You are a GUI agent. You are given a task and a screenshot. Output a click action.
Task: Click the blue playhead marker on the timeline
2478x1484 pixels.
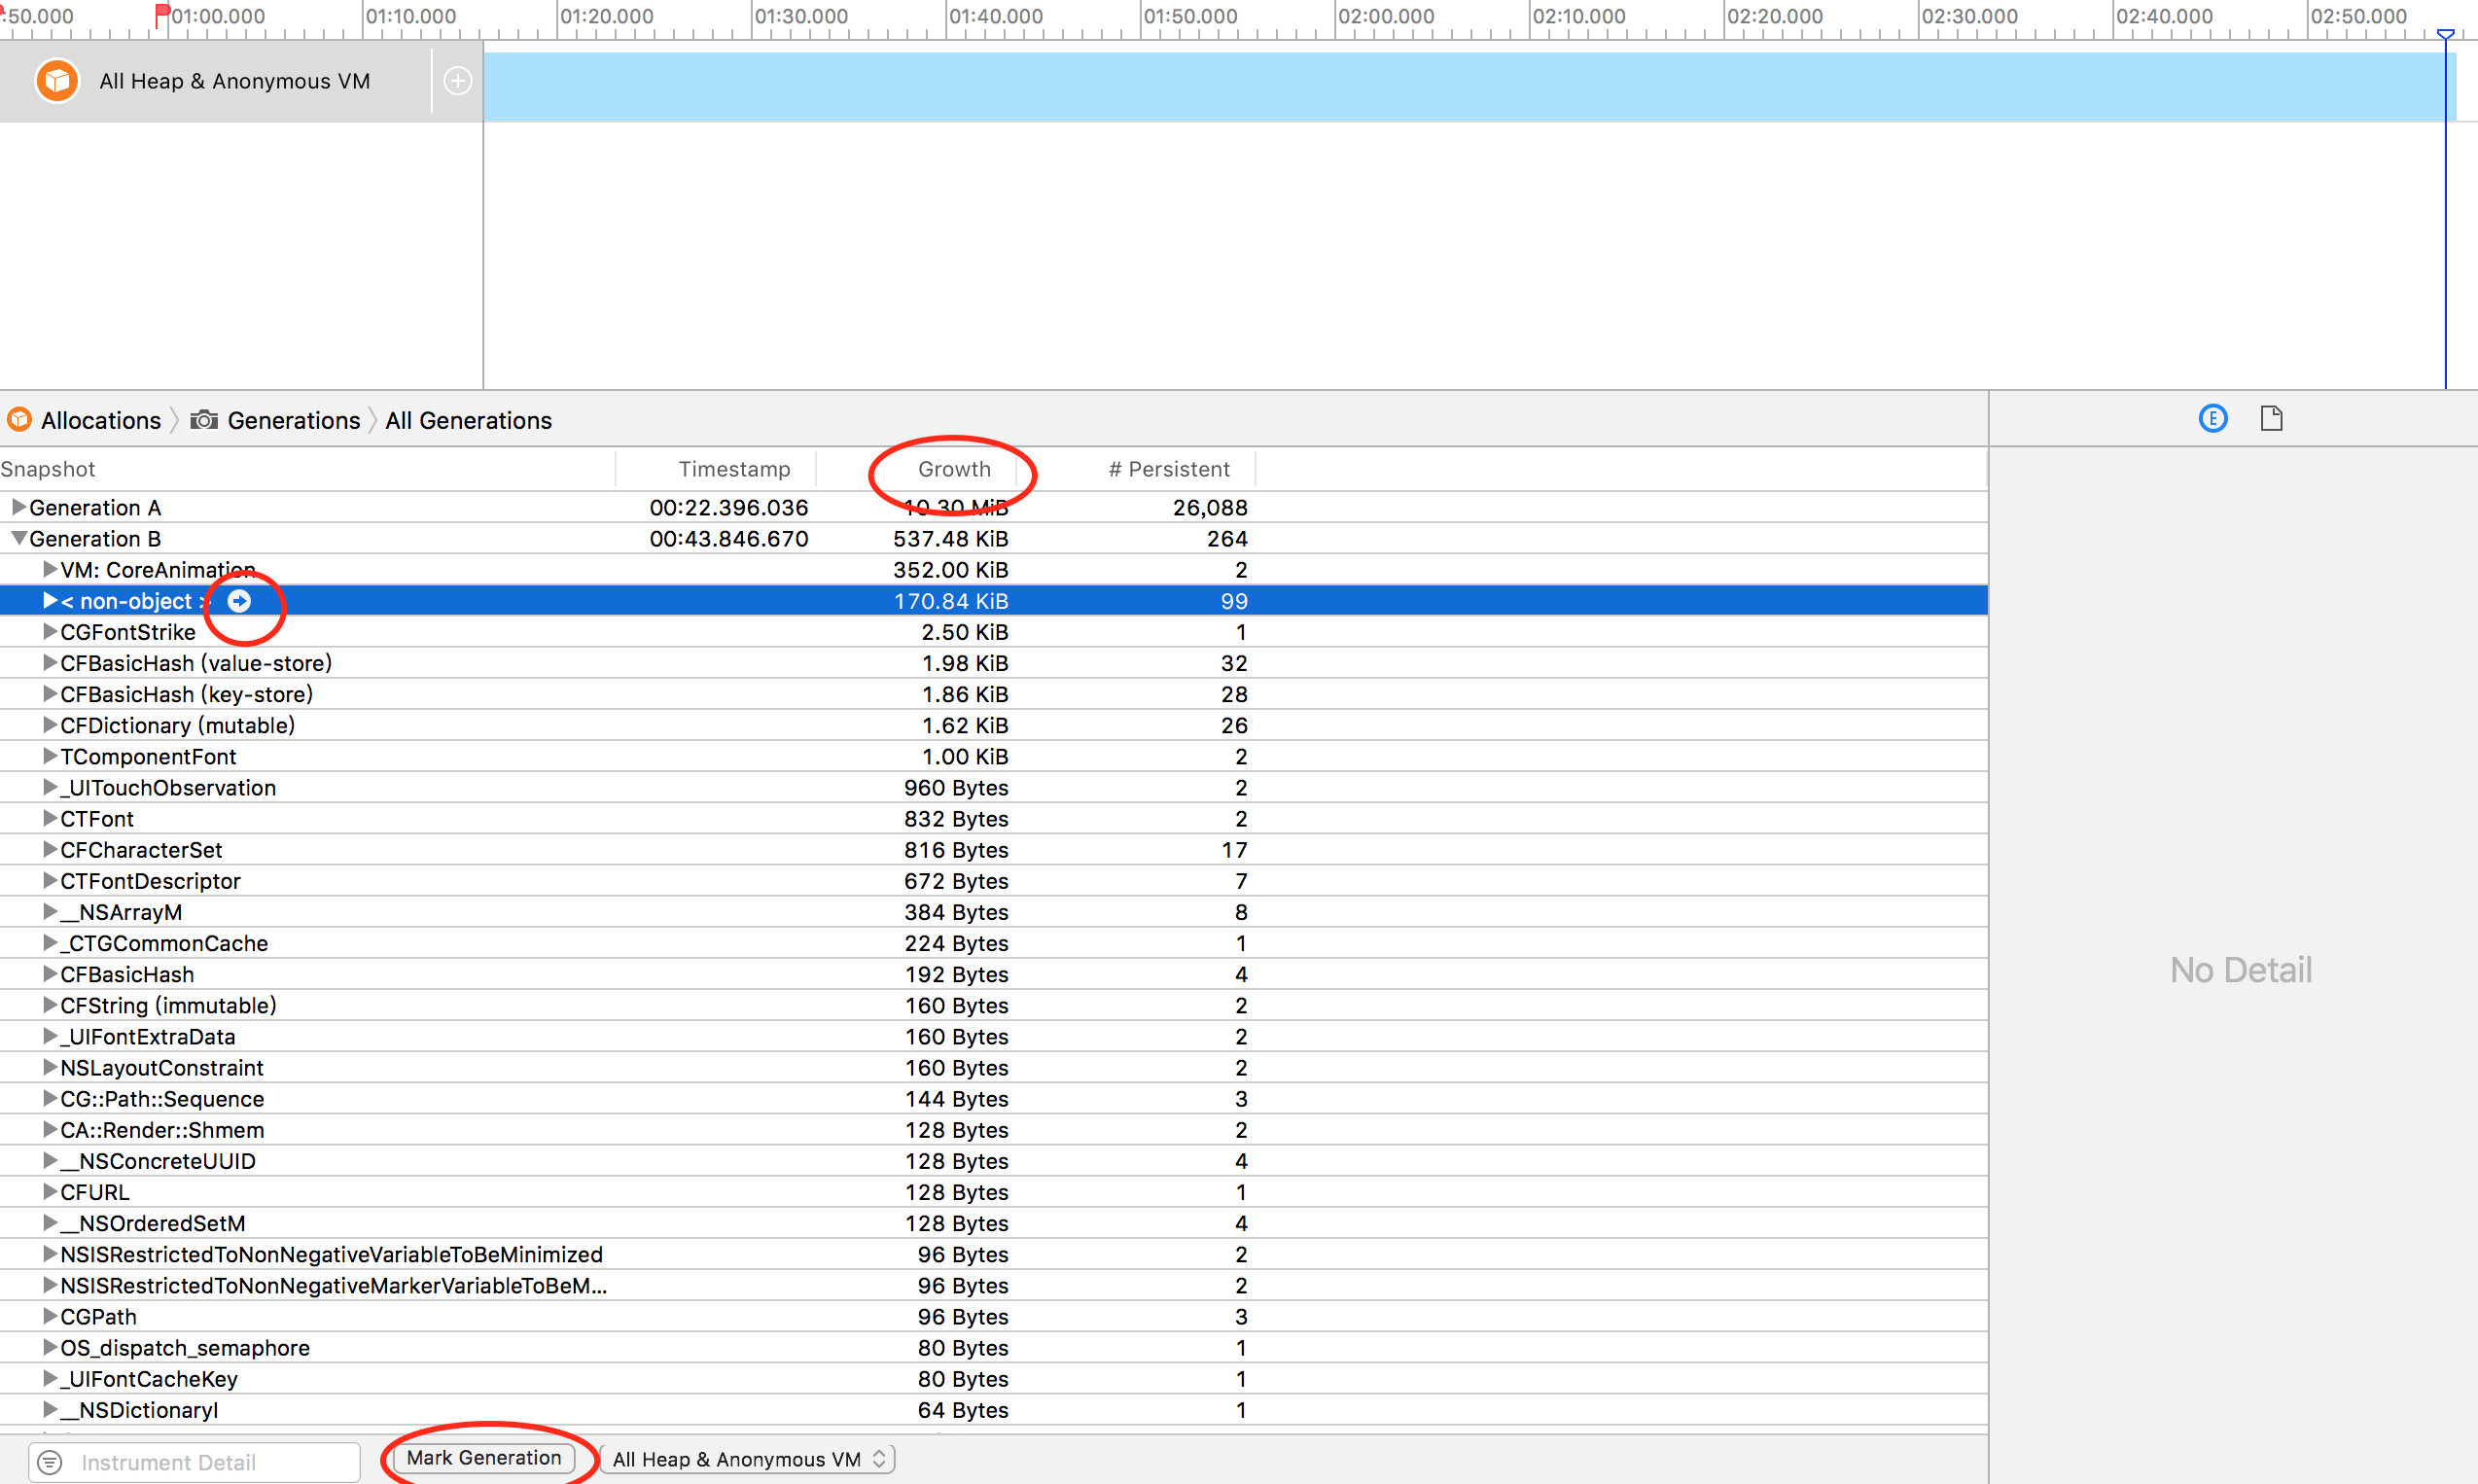(x=2445, y=35)
